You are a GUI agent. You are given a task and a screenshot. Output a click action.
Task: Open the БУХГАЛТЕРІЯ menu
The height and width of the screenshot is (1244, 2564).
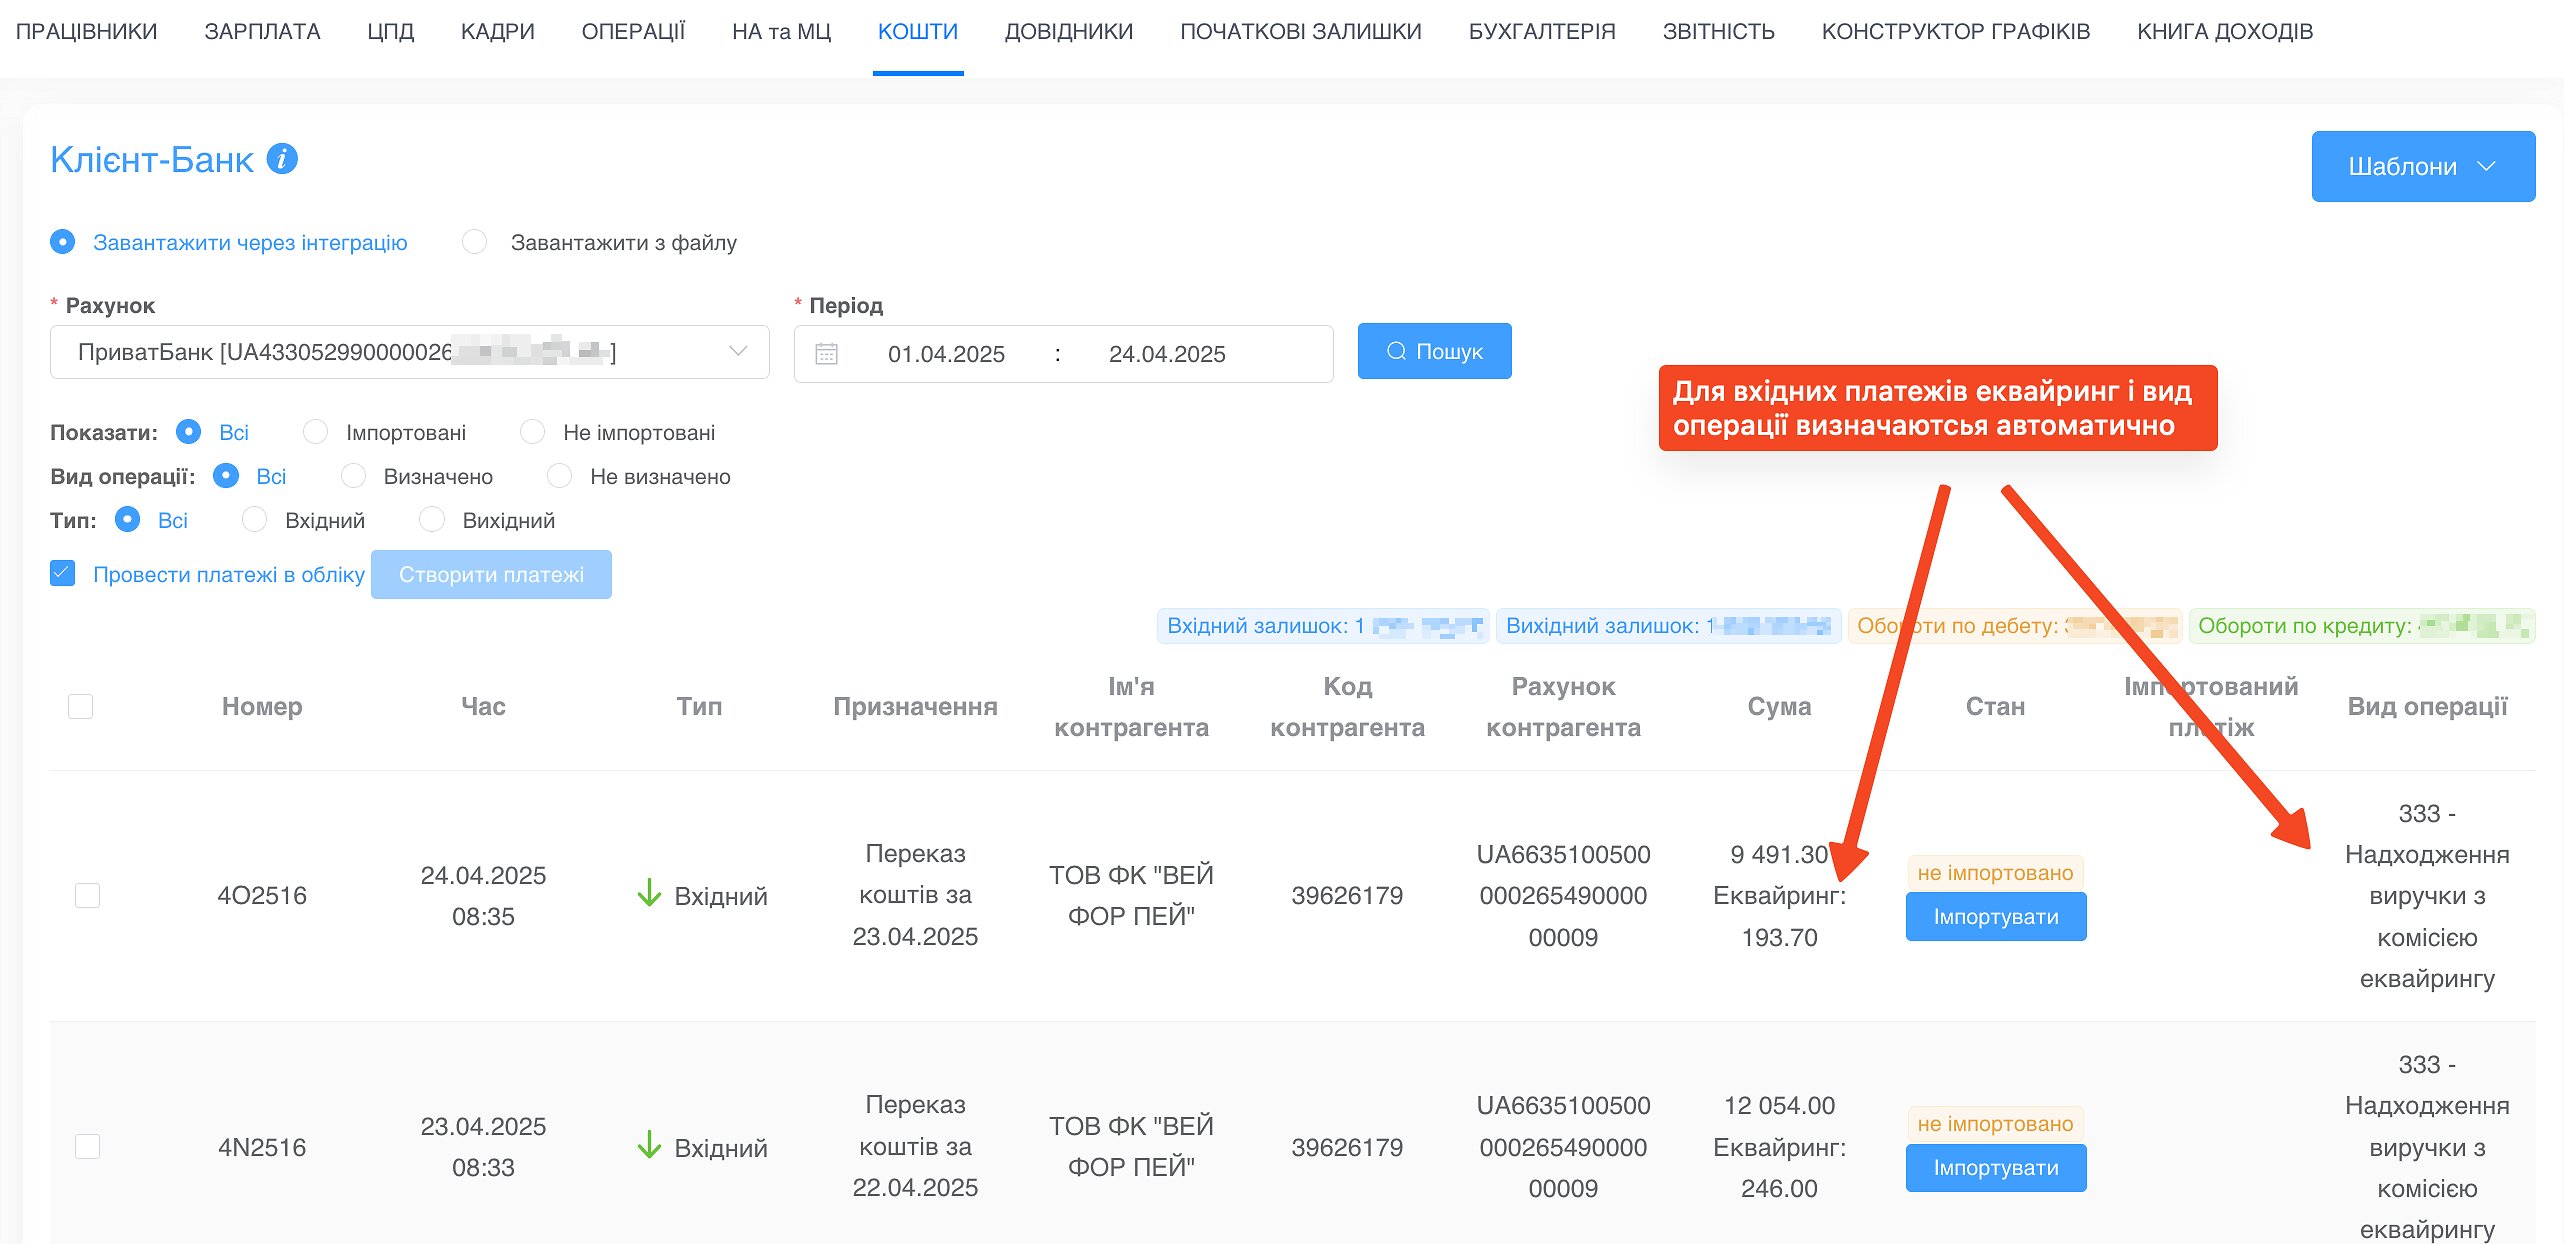point(1541,31)
